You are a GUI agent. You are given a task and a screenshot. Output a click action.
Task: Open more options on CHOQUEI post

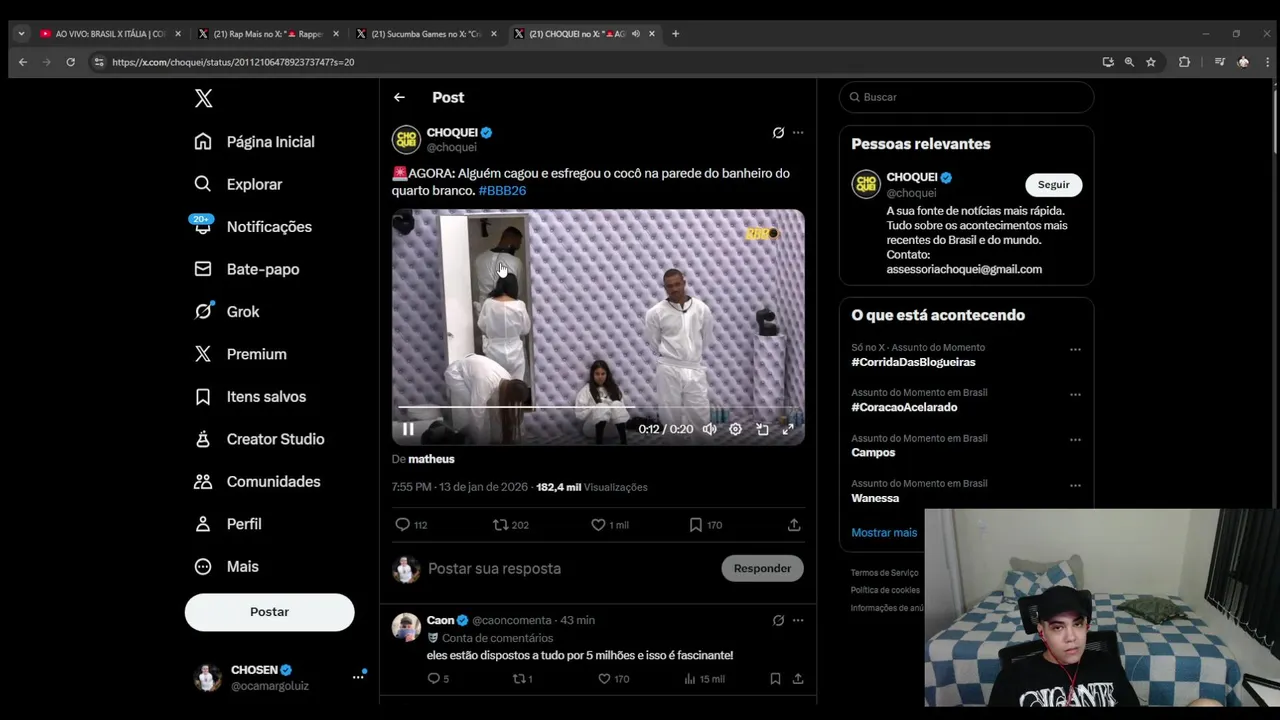click(x=798, y=132)
